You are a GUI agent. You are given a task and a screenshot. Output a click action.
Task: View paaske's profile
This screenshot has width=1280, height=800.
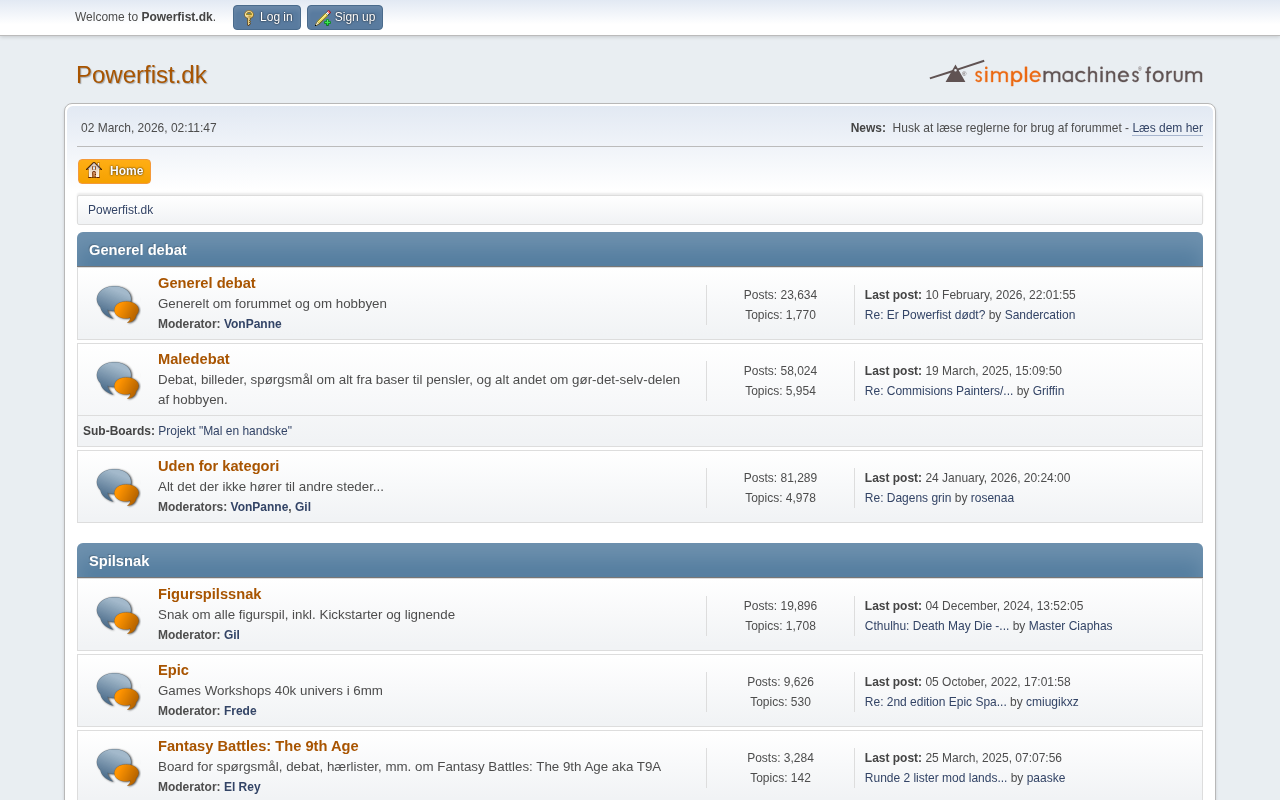point(1046,778)
